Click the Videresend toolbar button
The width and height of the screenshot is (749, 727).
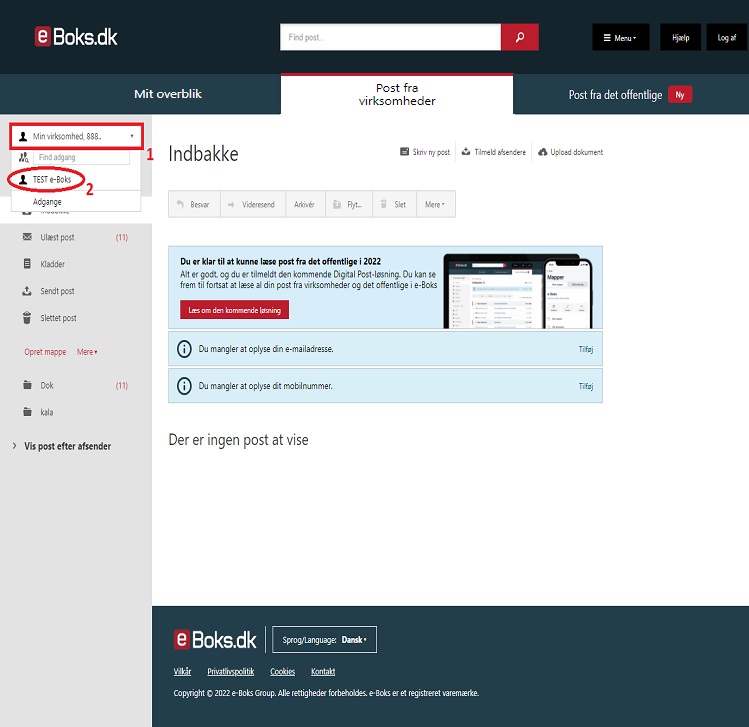(253, 204)
